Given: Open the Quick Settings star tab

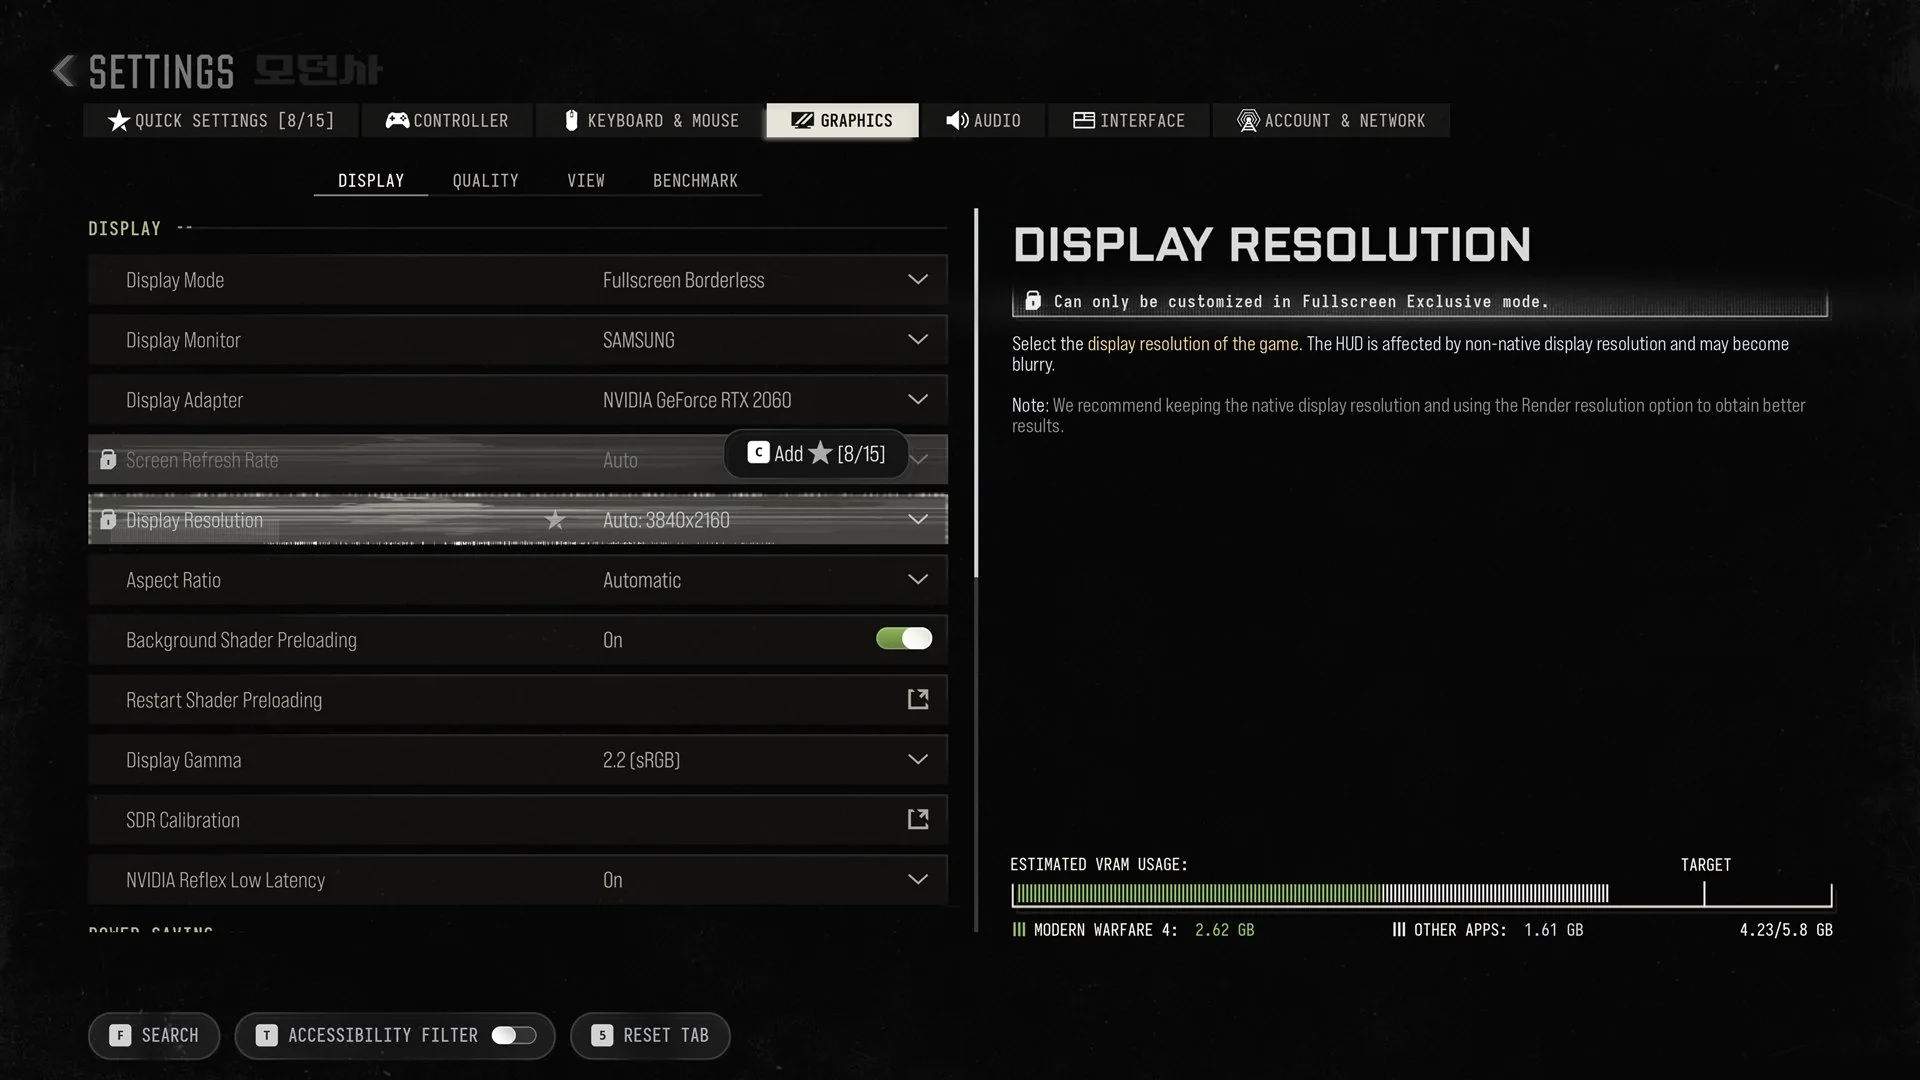Looking at the screenshot, I should [x=221, y=120].
